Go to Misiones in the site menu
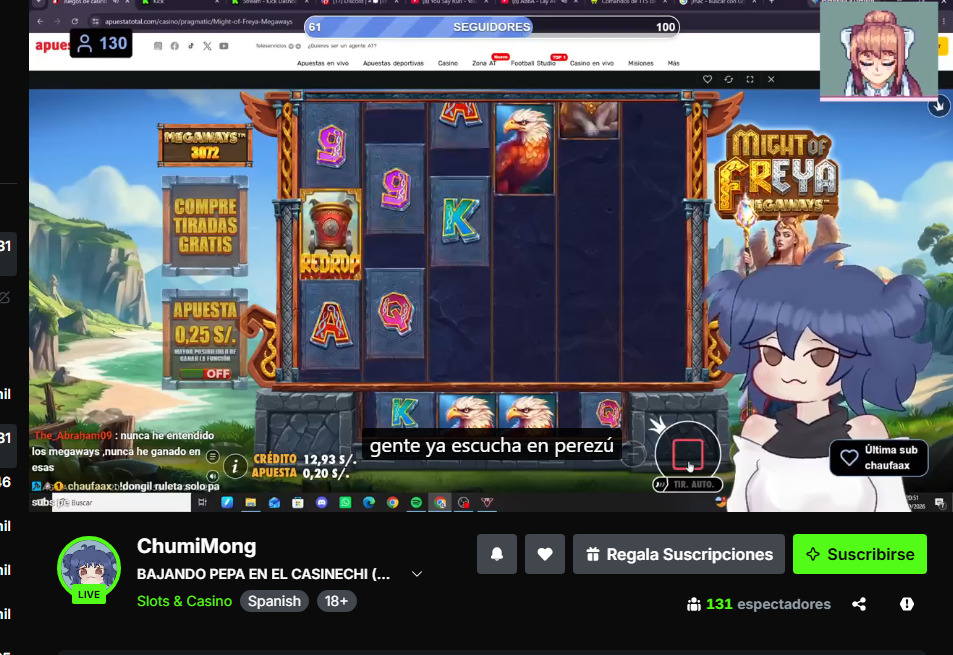This screenshot has height=655, width=953. click(641, 63)
